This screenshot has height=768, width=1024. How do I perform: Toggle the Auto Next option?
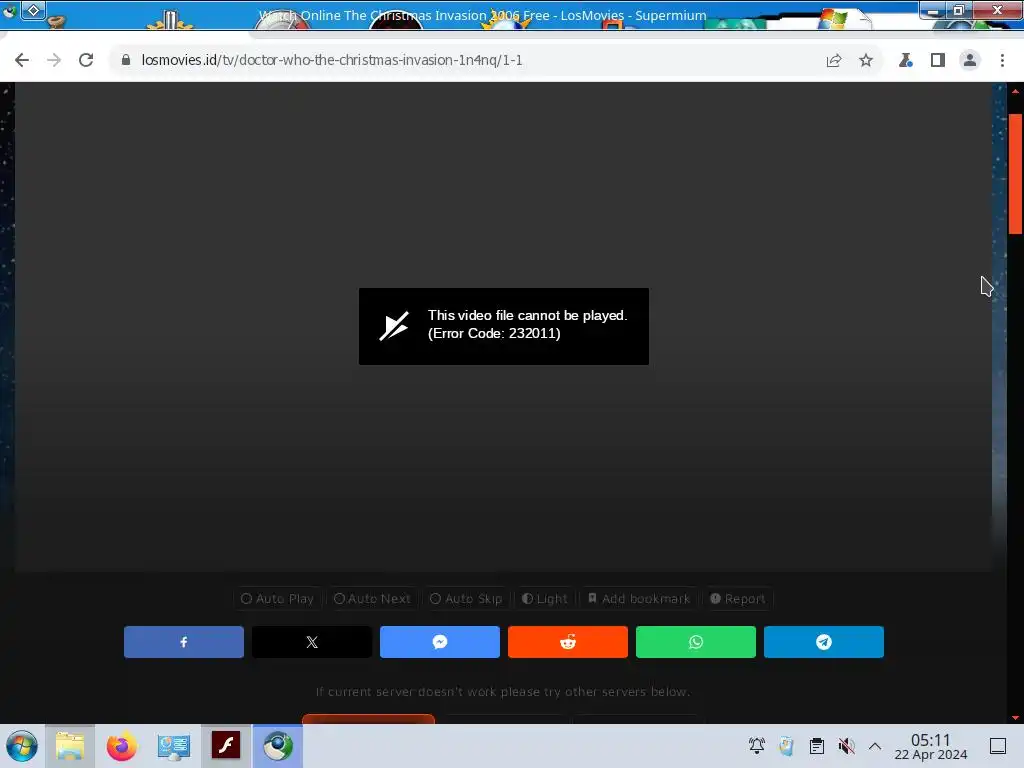(x=372, y=599)
